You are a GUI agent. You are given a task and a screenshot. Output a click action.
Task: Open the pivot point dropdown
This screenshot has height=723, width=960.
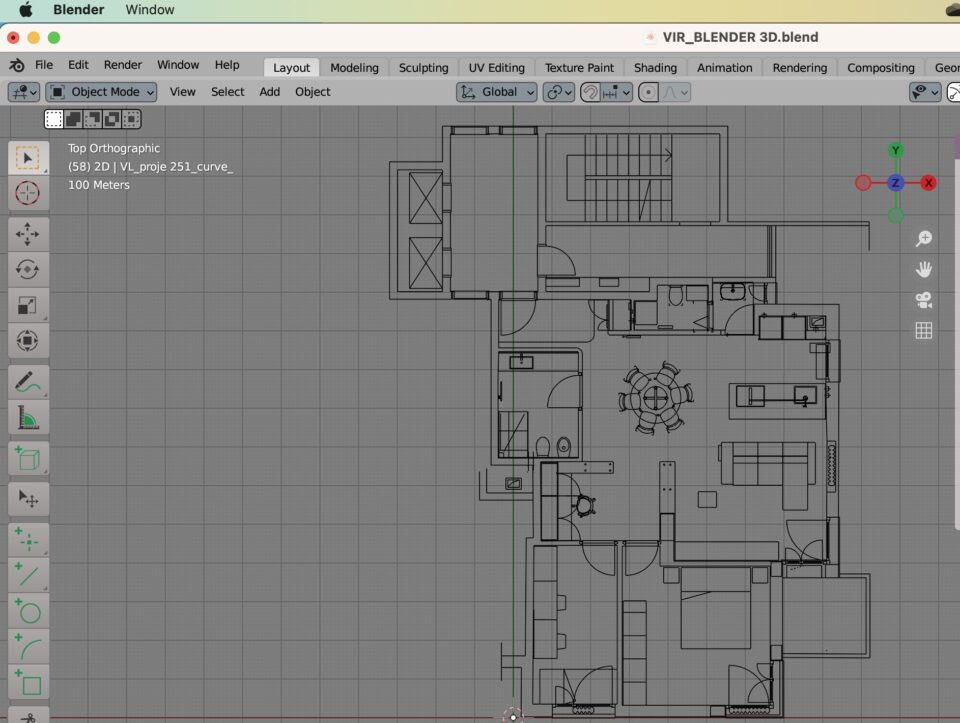click(x=559, y=92)
